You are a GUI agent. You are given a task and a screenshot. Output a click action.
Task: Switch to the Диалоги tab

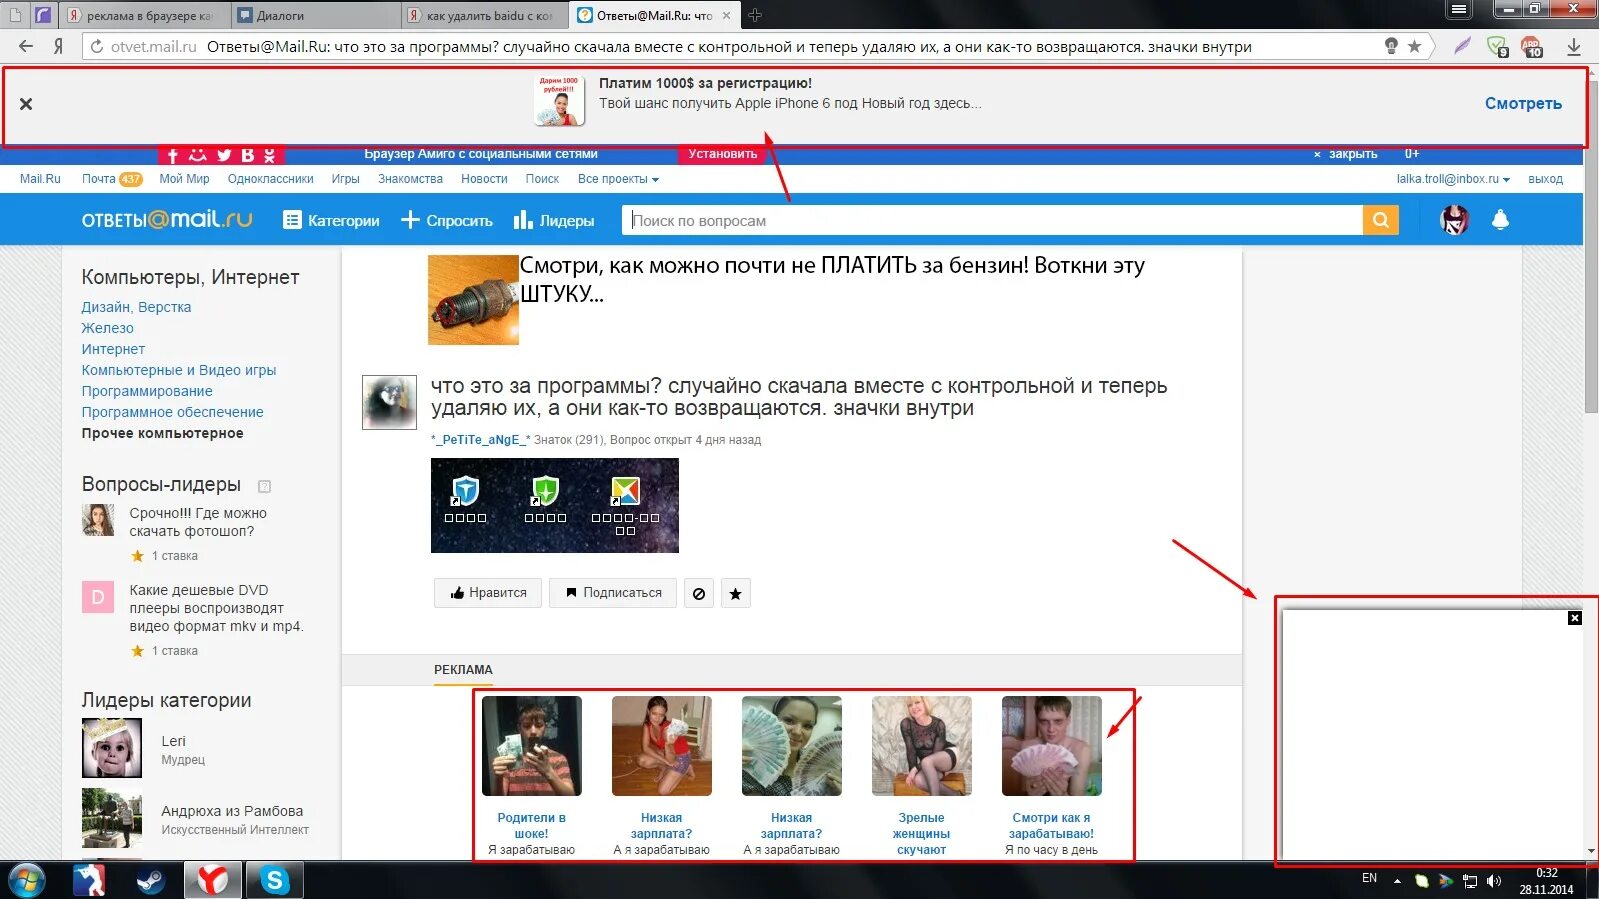coord(314,16)
